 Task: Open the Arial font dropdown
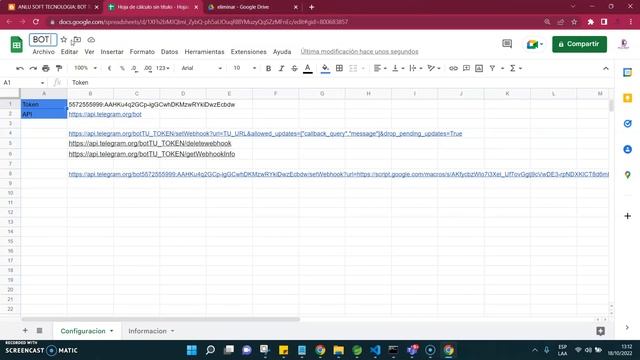point(201,68)
